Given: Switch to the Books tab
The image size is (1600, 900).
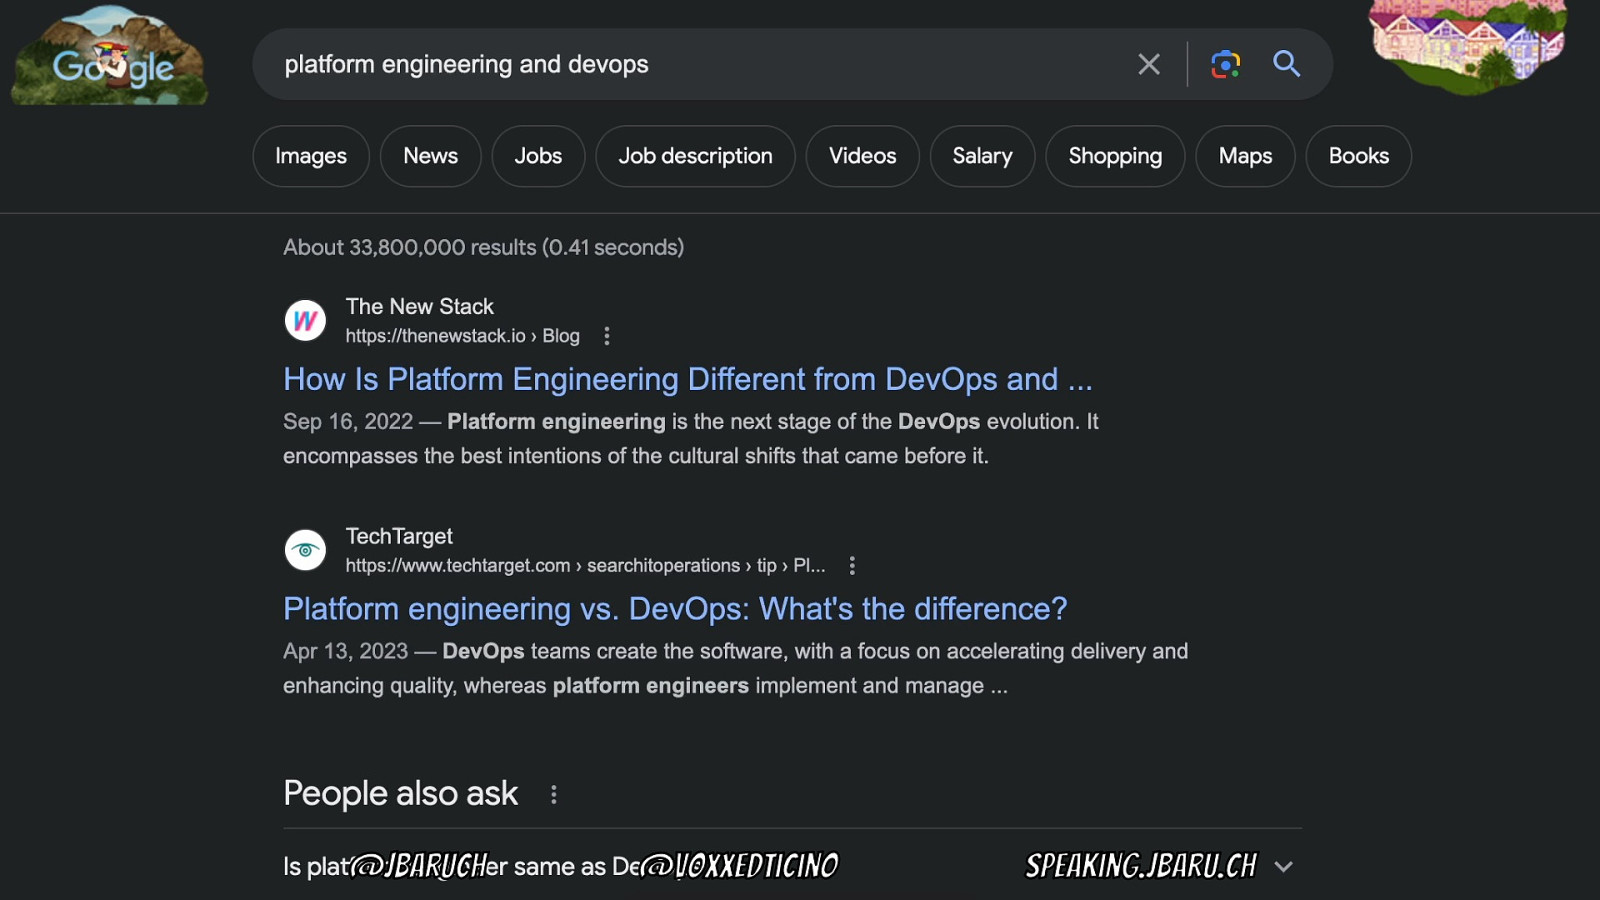Looking at the screenshot, I should [1358, 156].
